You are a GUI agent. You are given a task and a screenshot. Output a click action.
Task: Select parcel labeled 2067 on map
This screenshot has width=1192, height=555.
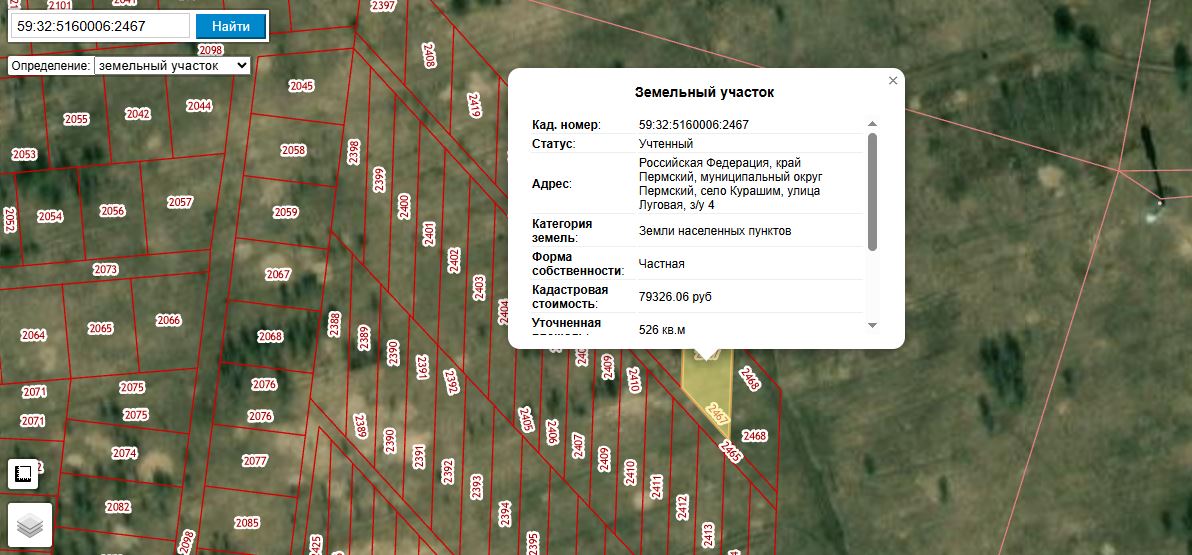coord(278,274)
